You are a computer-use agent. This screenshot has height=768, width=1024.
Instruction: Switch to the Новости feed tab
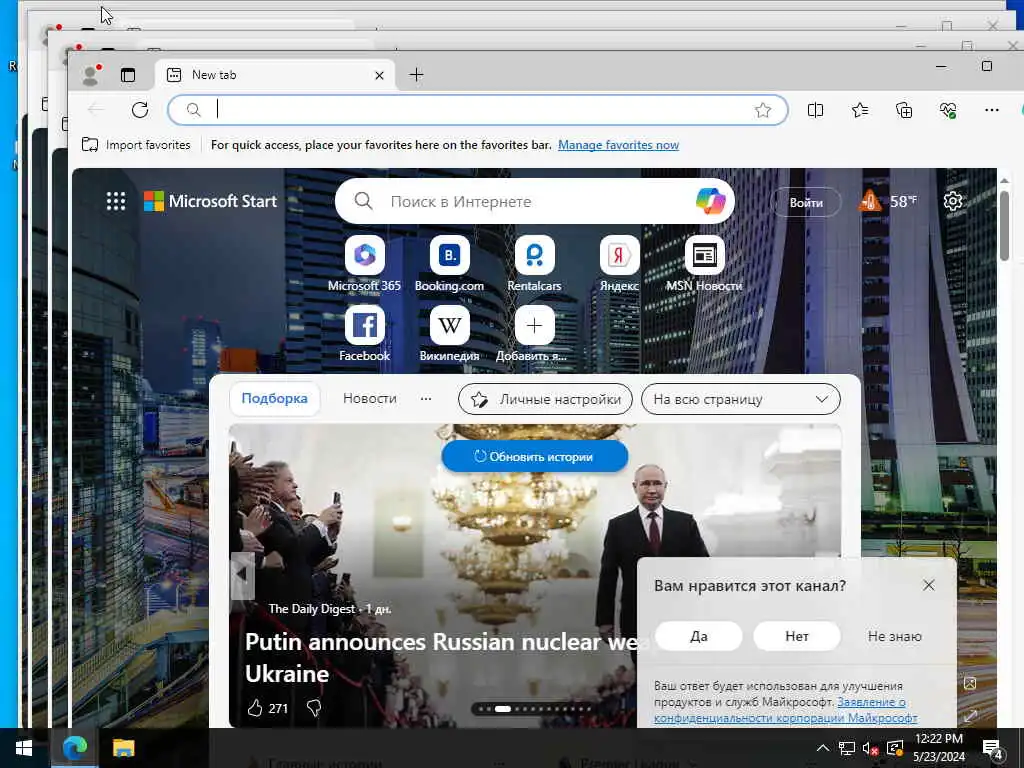[x=370, y=398]
